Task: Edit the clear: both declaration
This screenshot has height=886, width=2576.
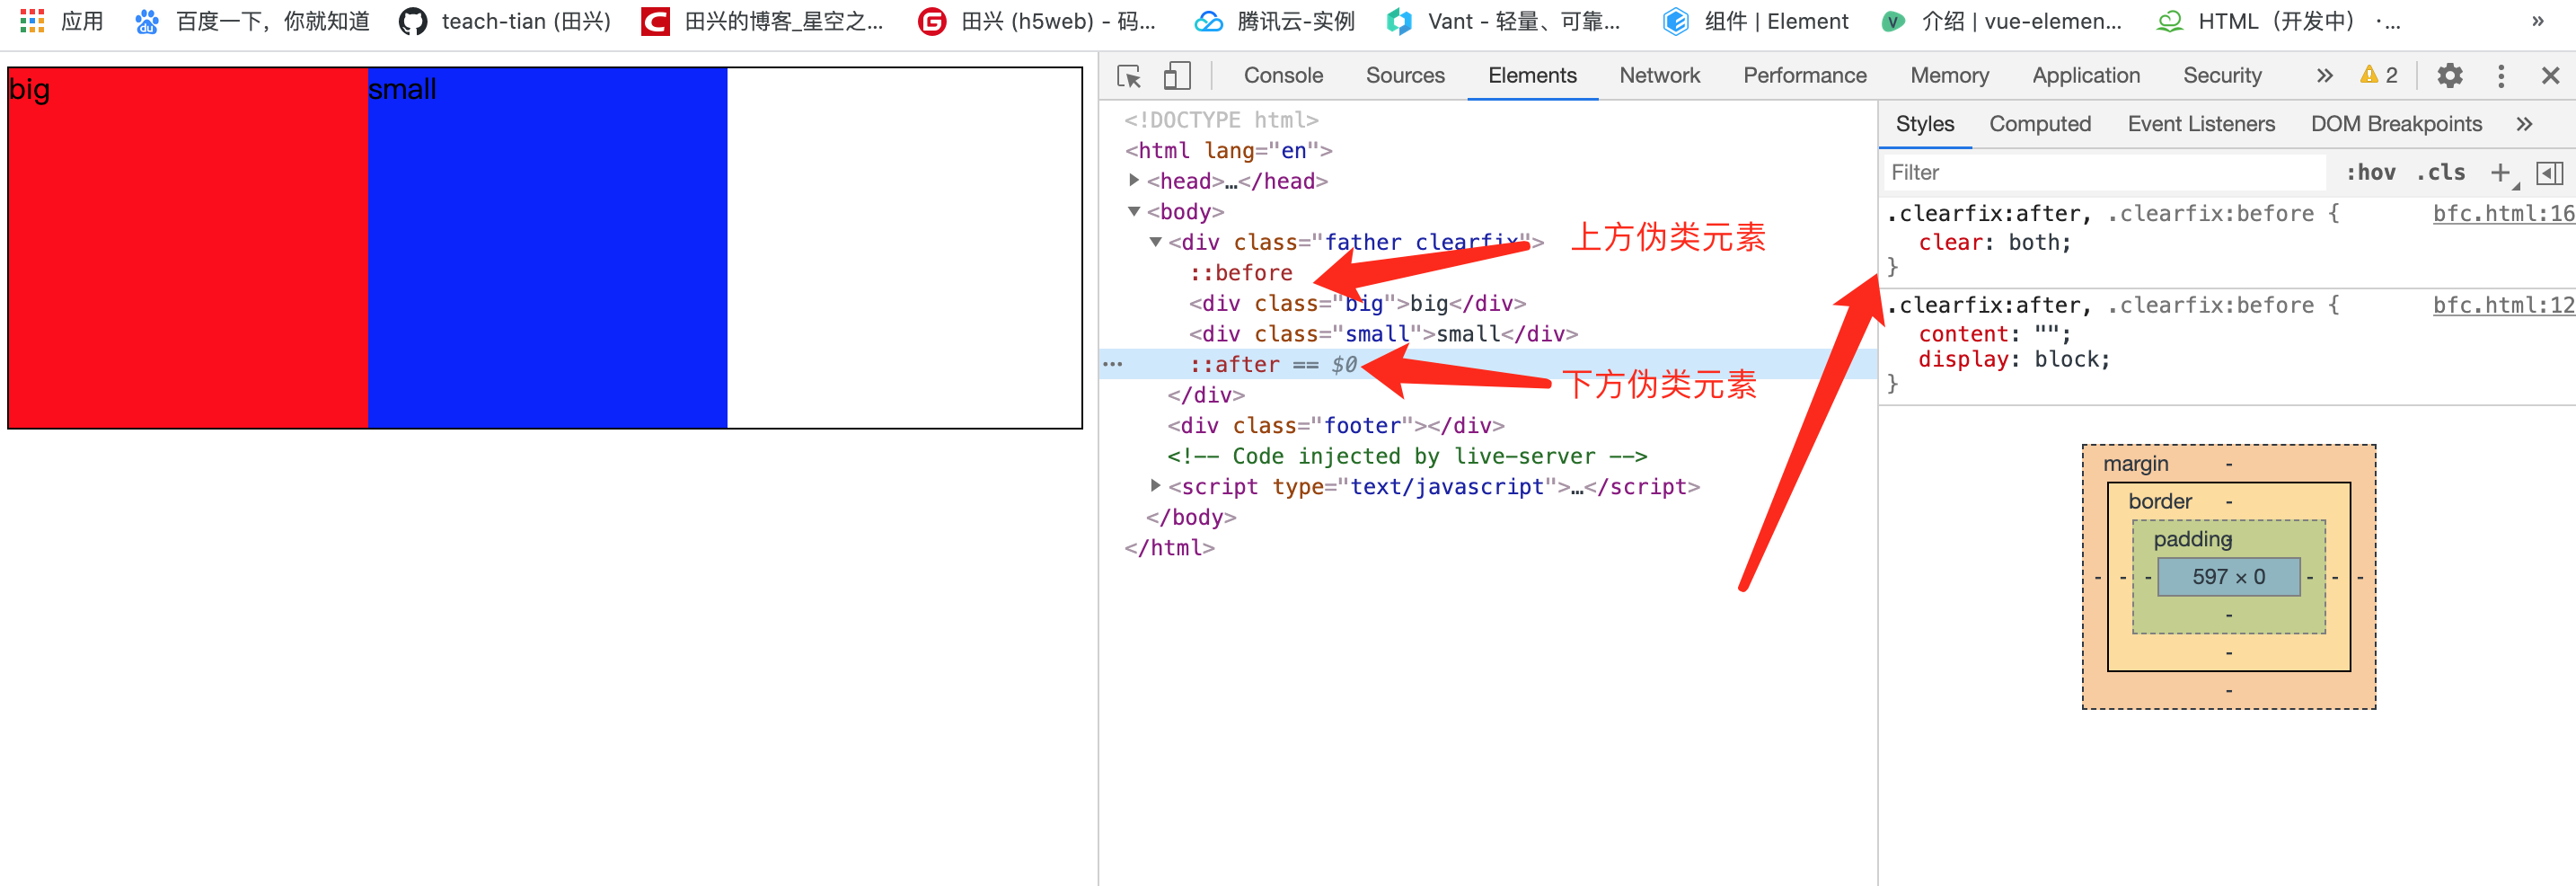Action: click(1994, 243)
